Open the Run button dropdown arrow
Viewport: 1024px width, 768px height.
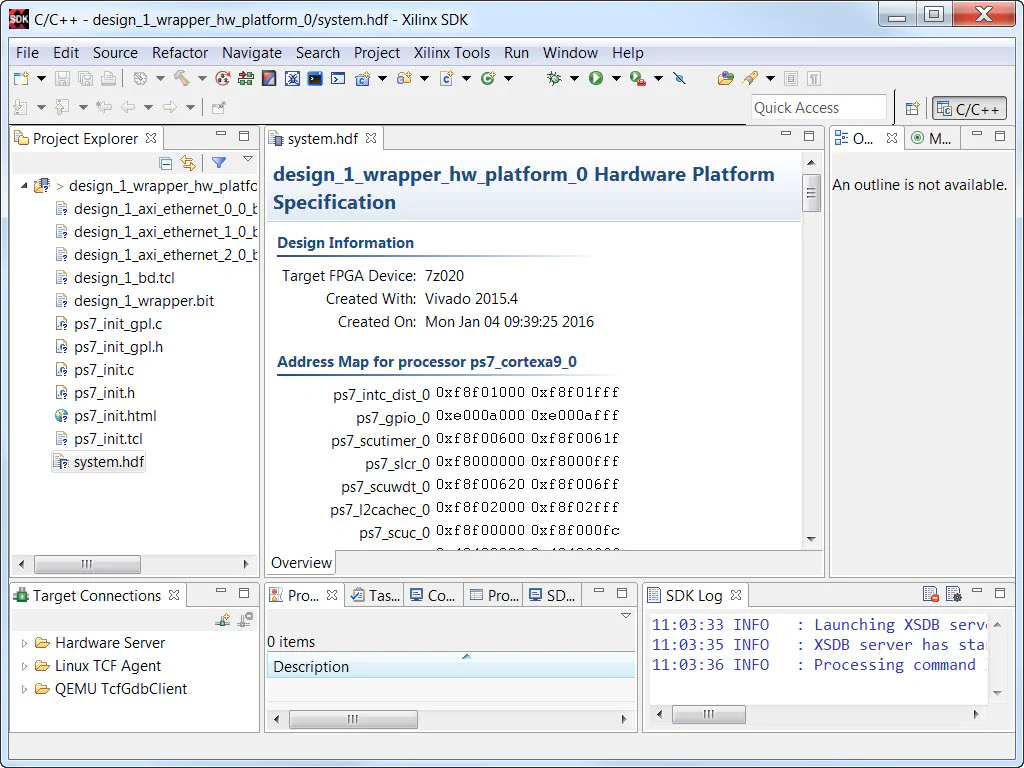coord(616,80)
